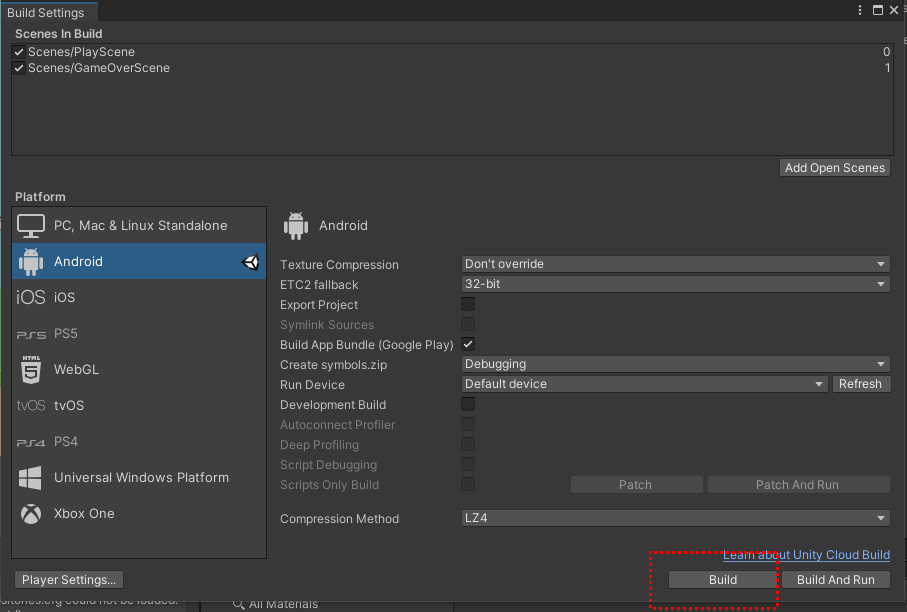Open the ETC2 fallback dropdown
Viewport: 907px width, 612px height.
[x=675, y=284]
